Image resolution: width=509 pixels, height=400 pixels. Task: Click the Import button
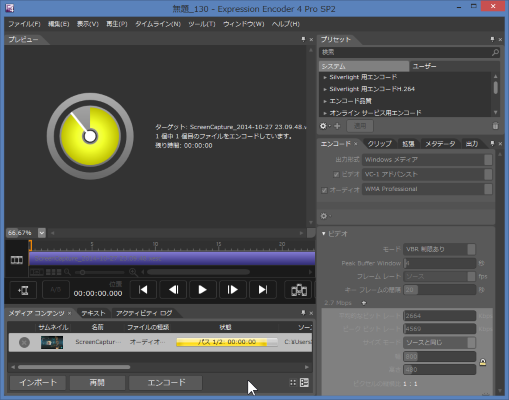(38, 383)
